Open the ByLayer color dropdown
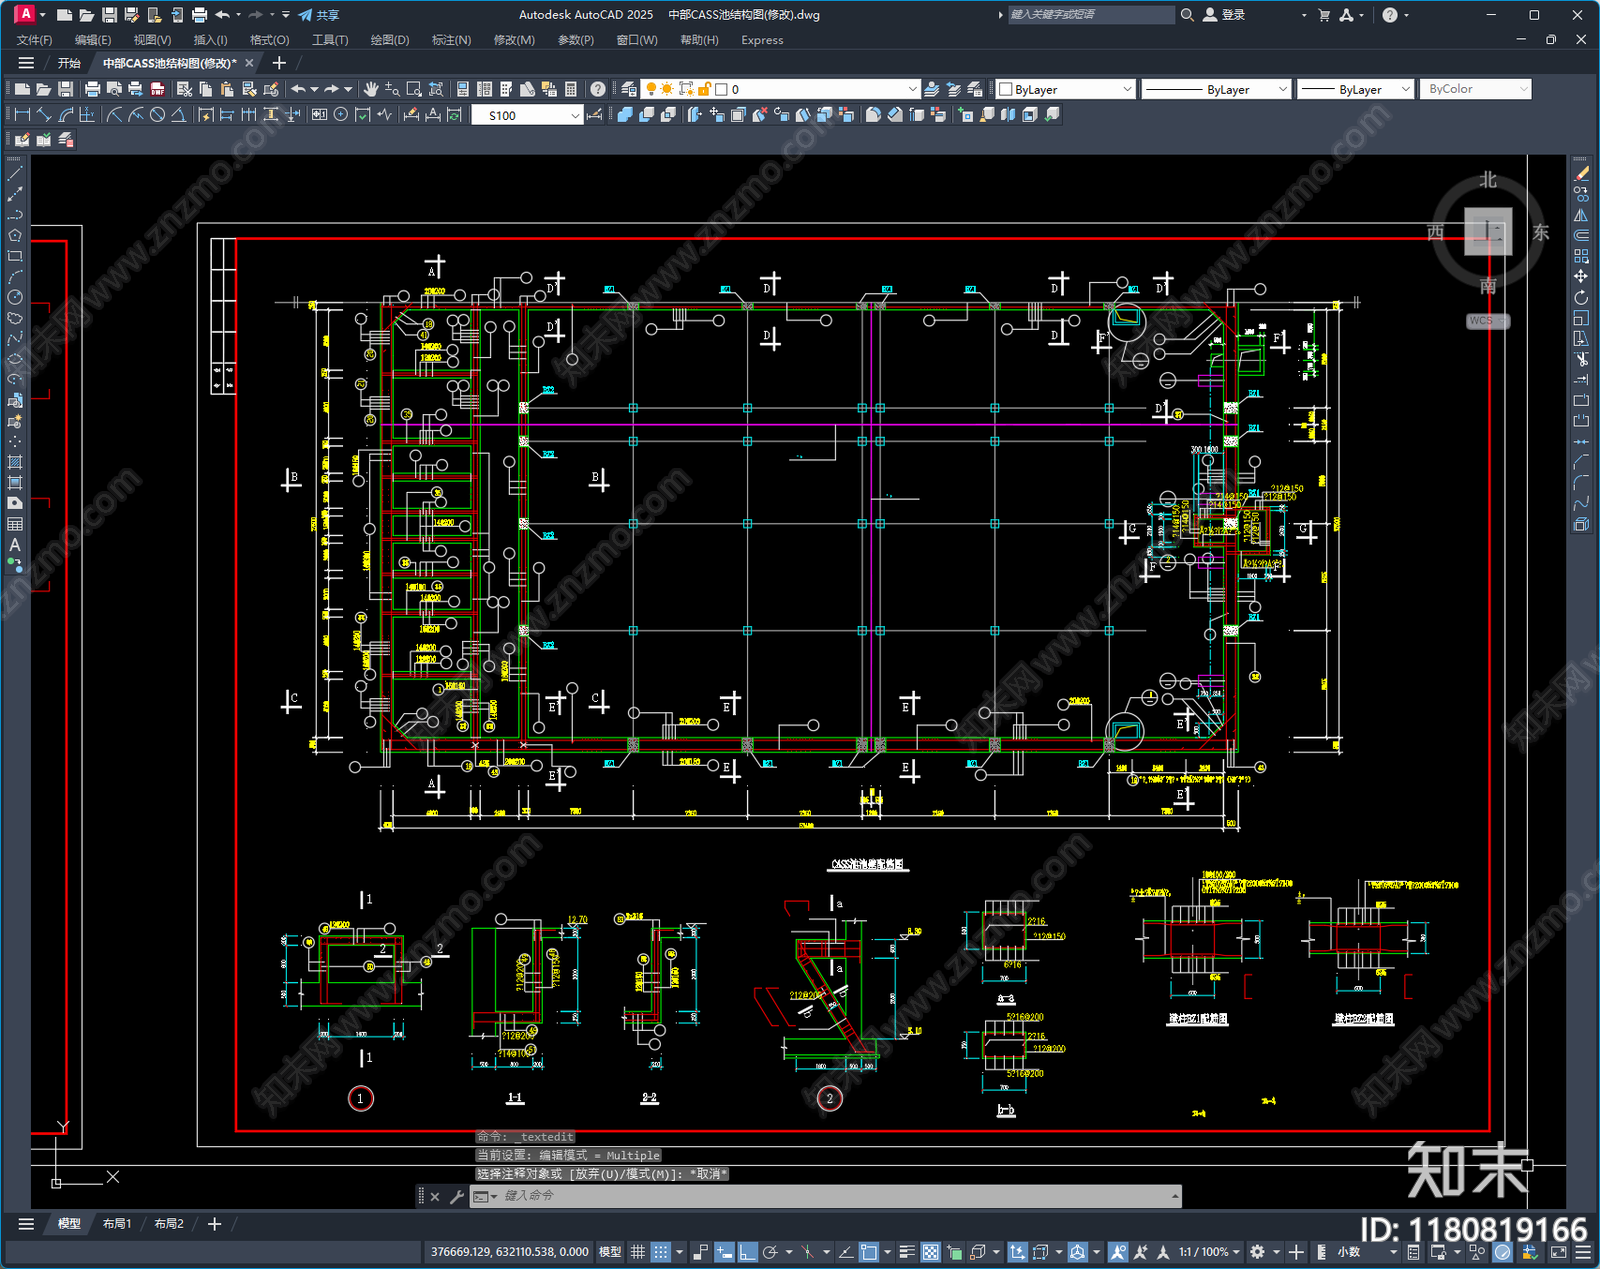Viewport: 1600px width, 1269px height. [x=1066, y=89]
